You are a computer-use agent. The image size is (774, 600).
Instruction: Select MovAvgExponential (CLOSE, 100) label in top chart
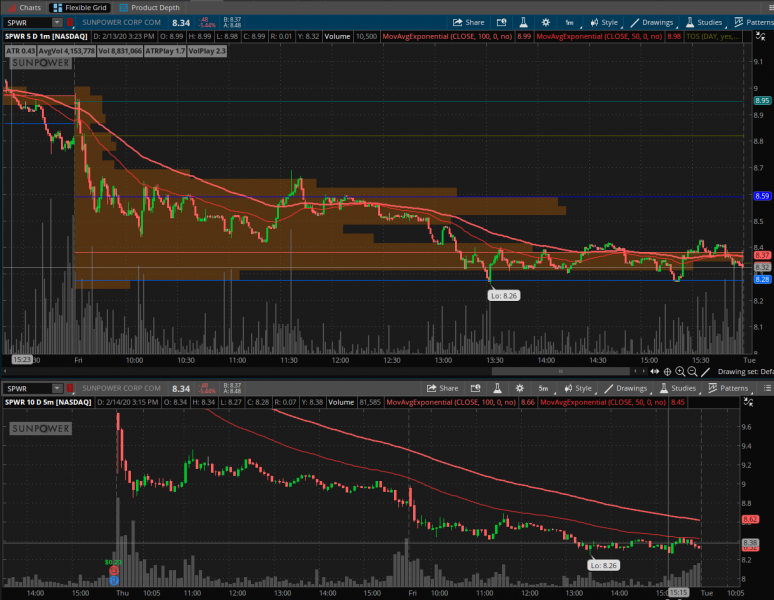click(447, 37)
